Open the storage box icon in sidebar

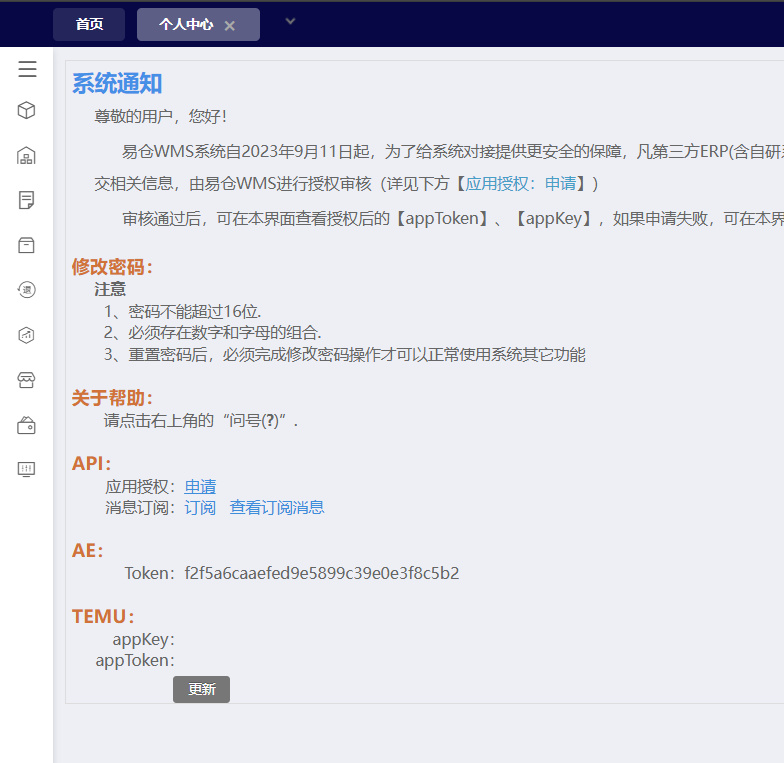coord(26,245)
